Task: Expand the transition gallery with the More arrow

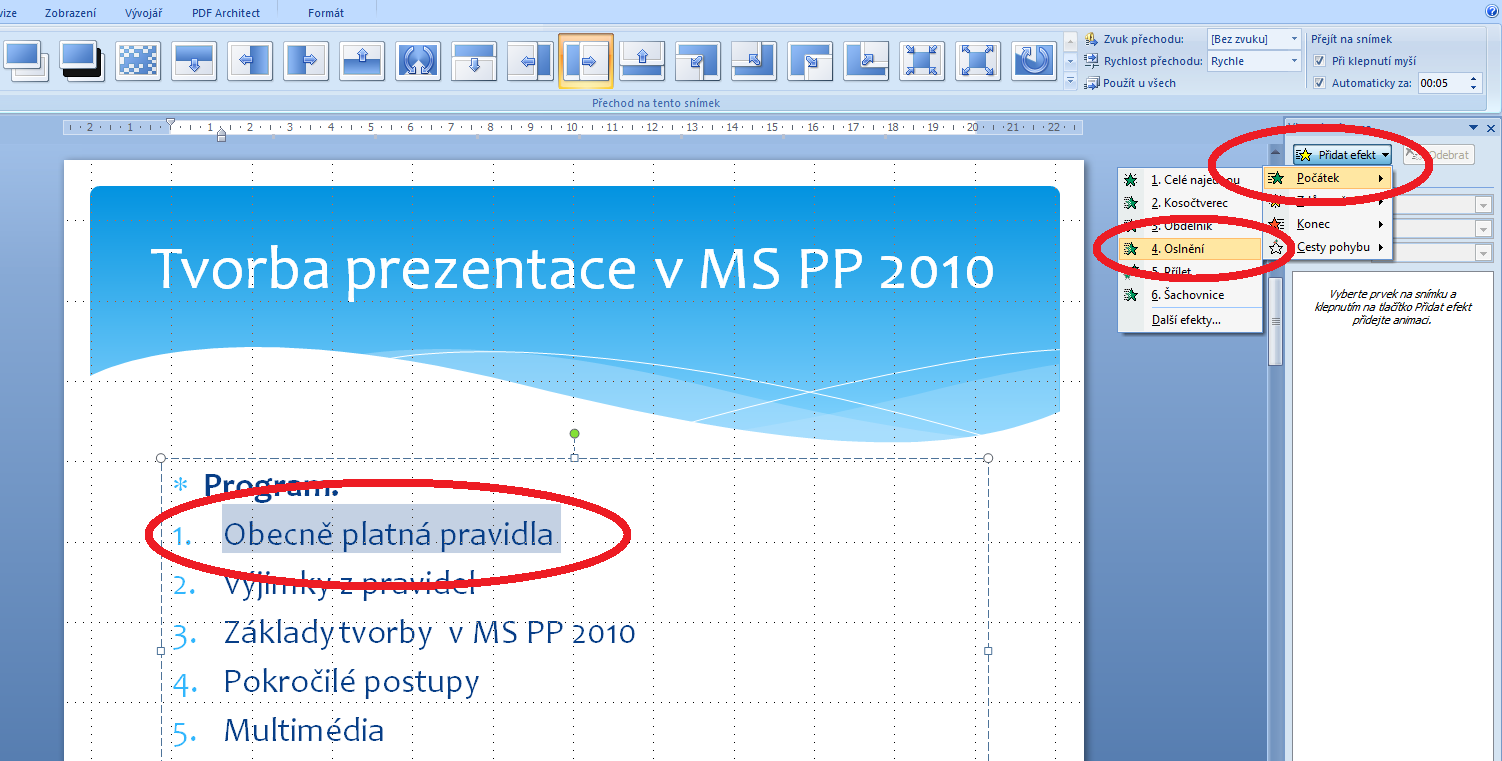Action: click(1071, 80)
